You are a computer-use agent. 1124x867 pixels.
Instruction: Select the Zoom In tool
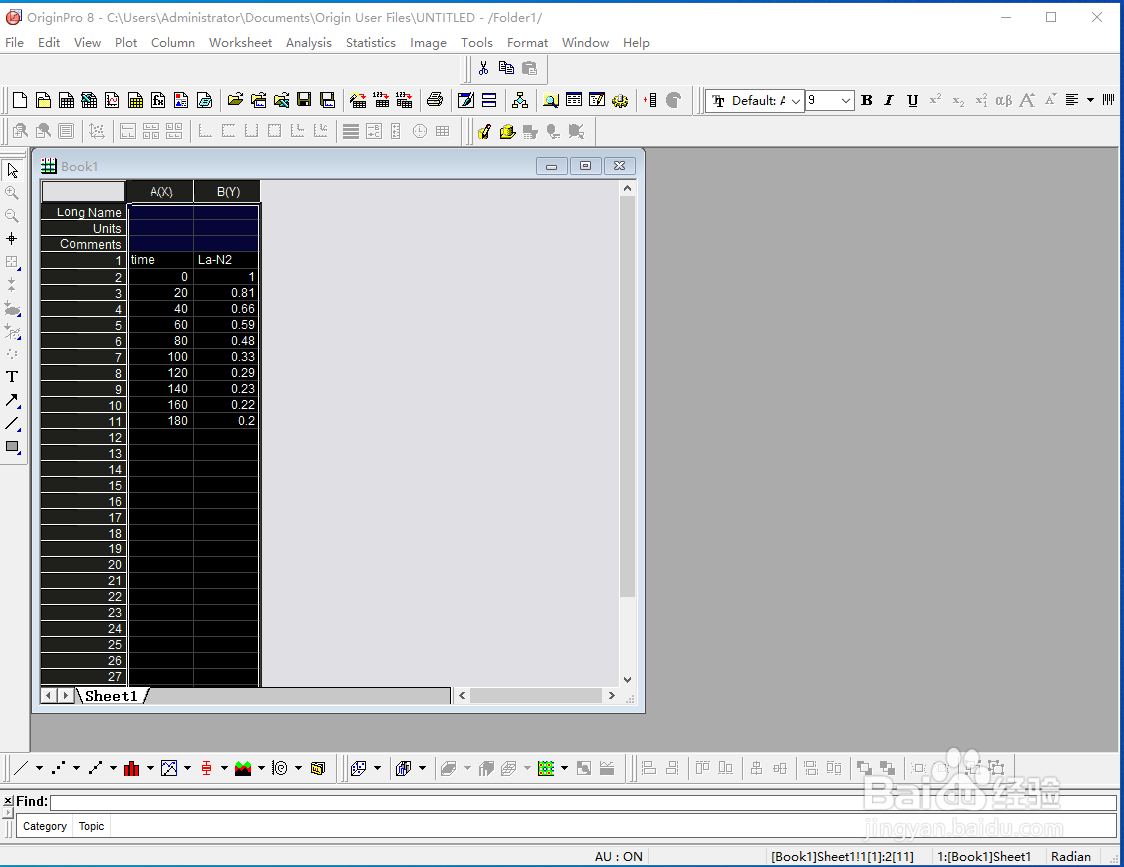pyautogui.click(x=12, y=193)
